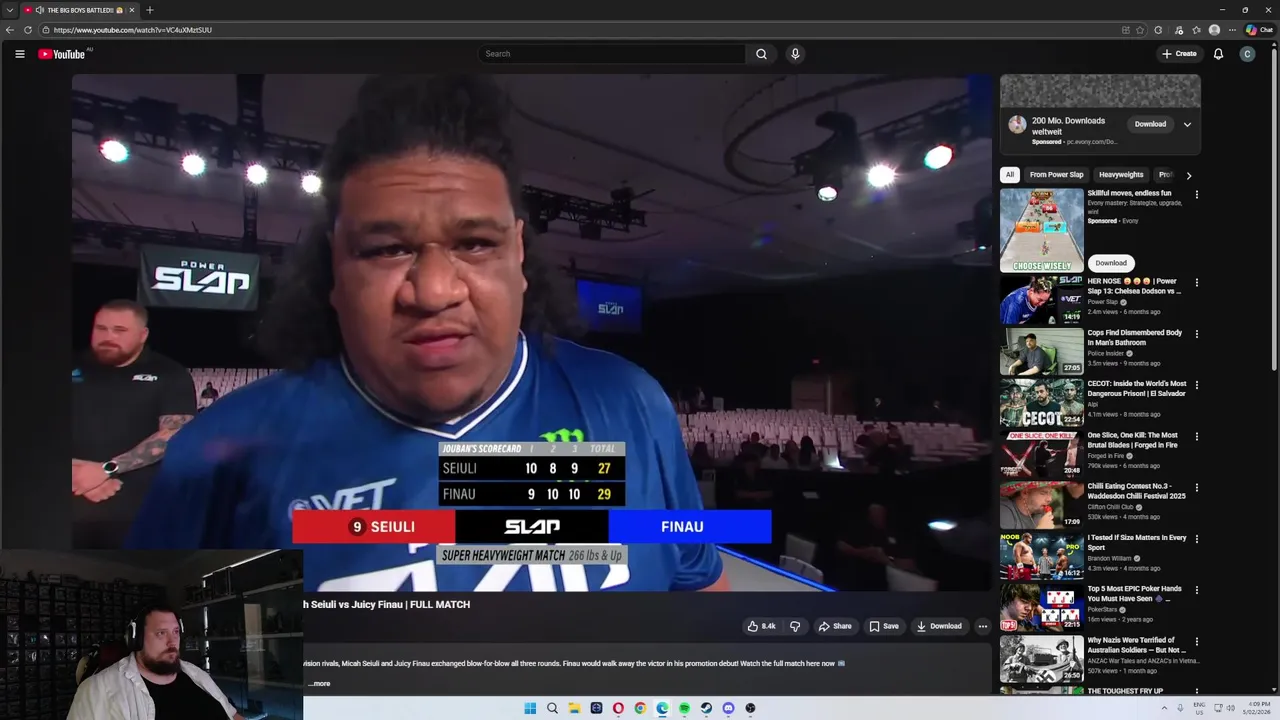1280x720 pixels.
Task: Open Steam from taskbar
Action: [706, 708]
